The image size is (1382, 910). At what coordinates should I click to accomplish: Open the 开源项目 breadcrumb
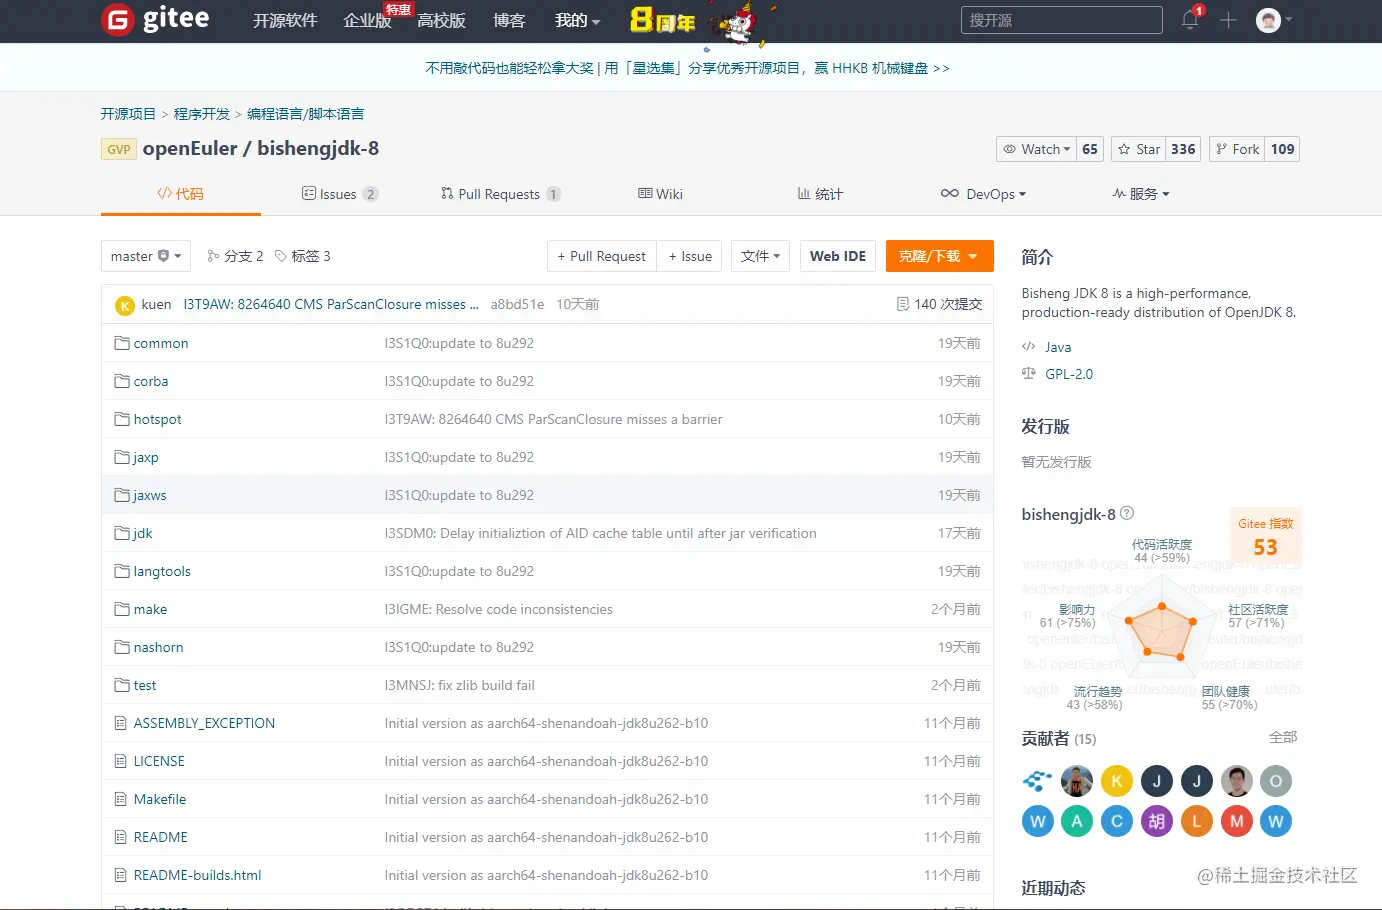tap(128, 114)
